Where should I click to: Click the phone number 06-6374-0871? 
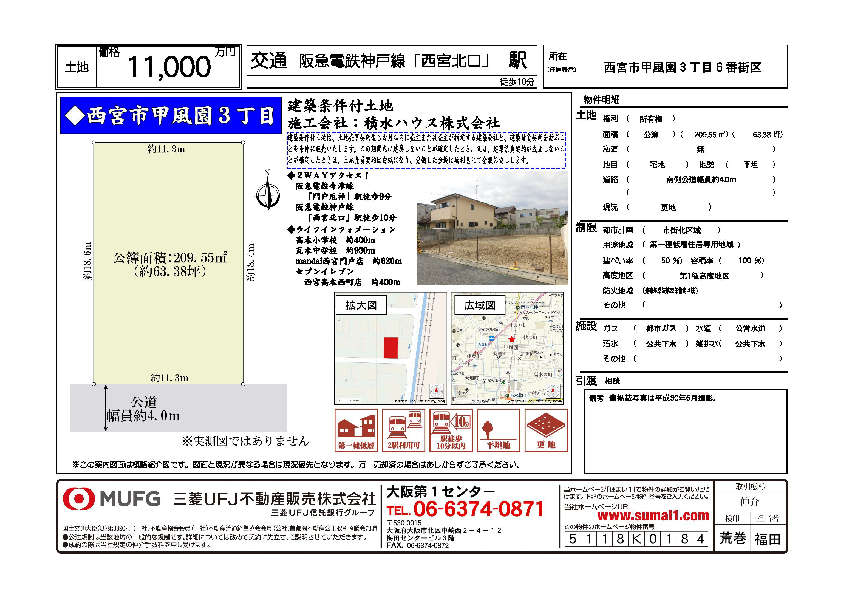[x=479, y=509]
